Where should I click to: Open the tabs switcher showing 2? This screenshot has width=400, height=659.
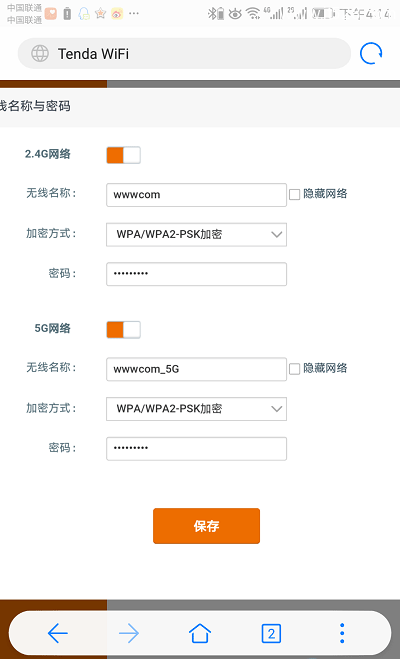pyautogui.click(x=271, y=633)
